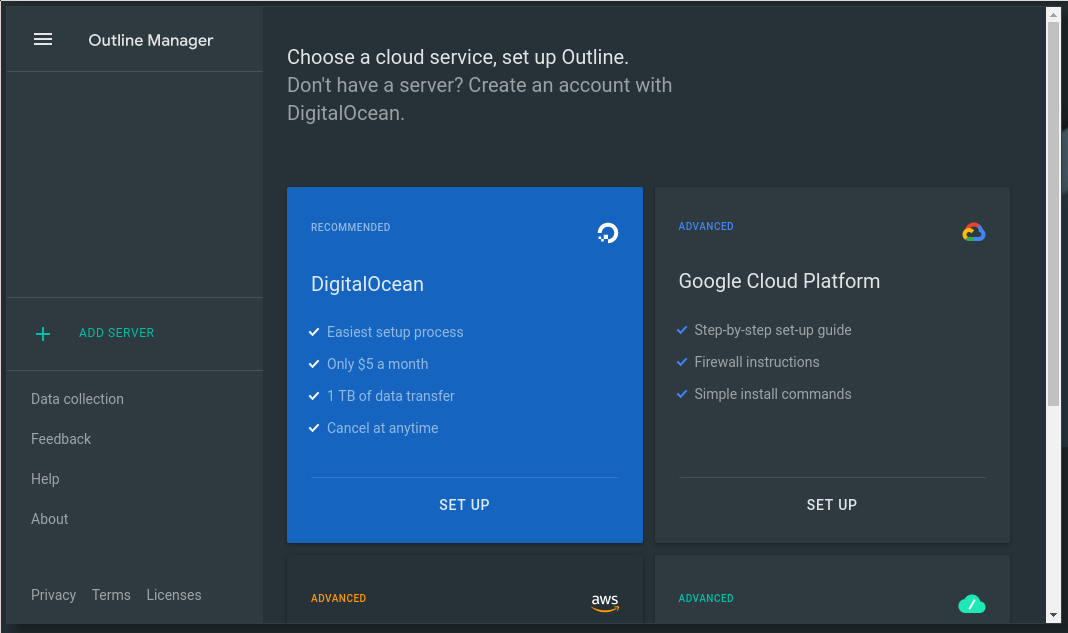
Task: Open the Privacy link
Action: [53, 596]
